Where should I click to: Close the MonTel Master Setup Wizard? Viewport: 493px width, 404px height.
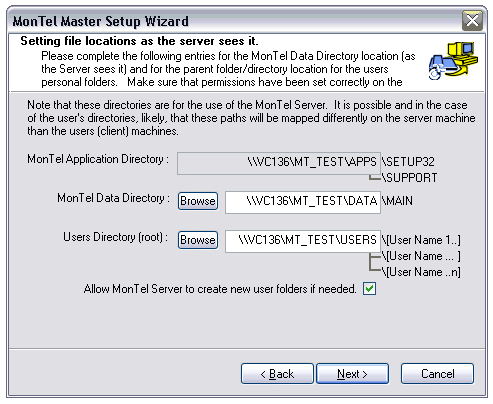pyautogui.click(x=472, y=21)
